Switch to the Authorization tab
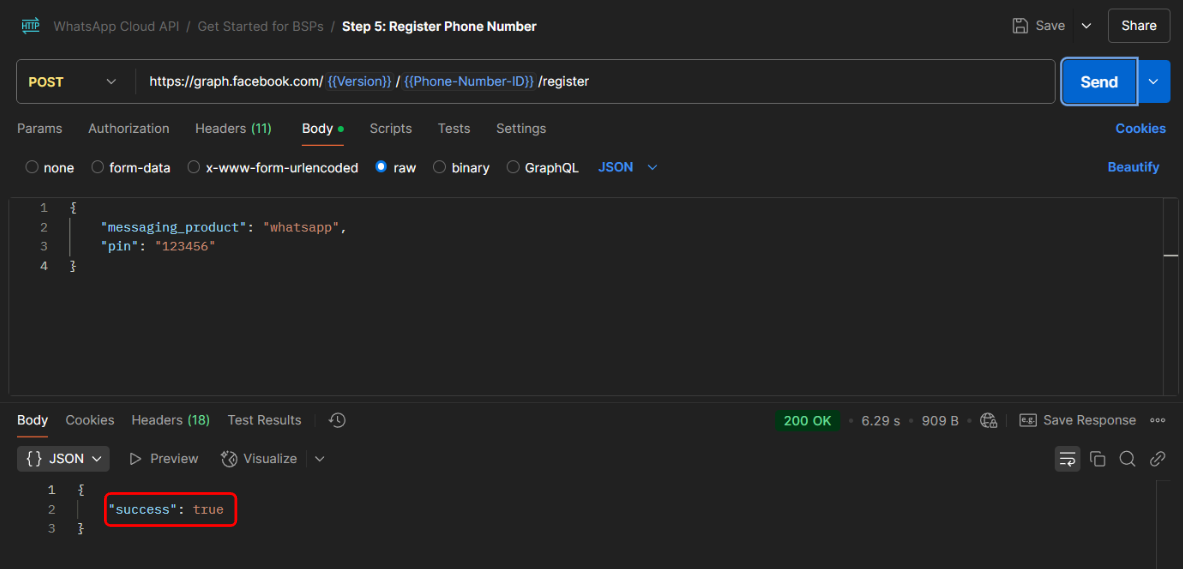Image resolution: width=1183 pixels, height=569 pixels. 128,129
